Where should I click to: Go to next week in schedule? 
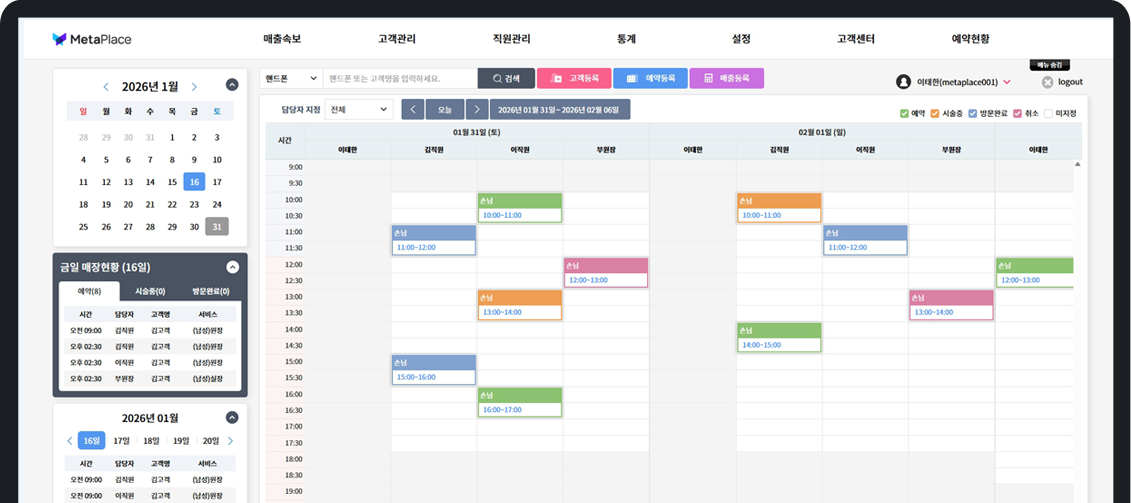(x=477, y=109)
